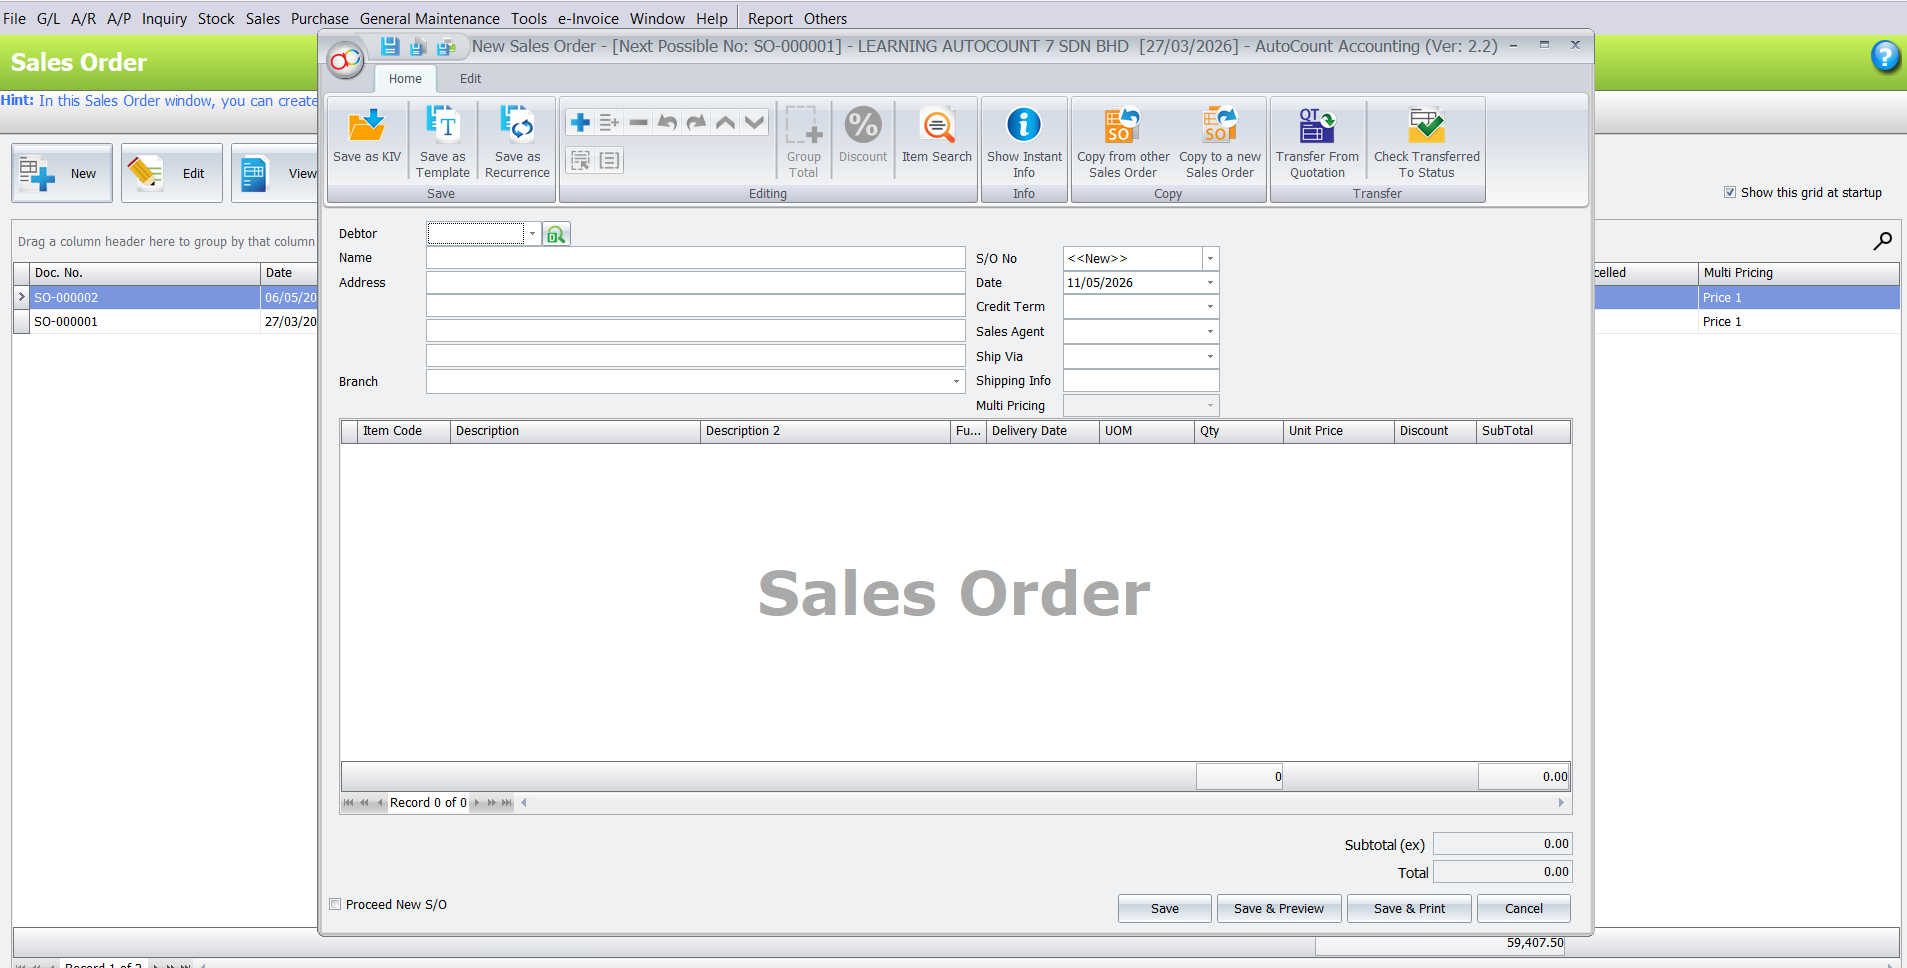Click the Show Instant Info icon

point(1024,125)
